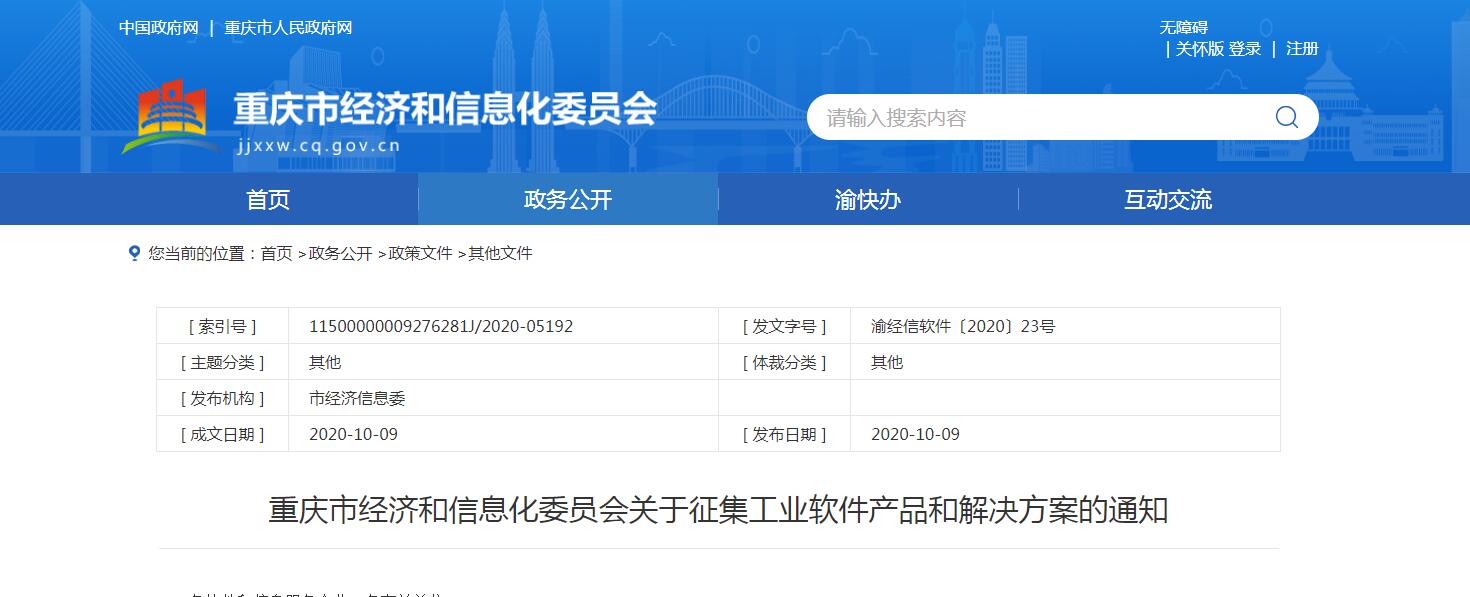The width and height of the screenshot is (1470, 597).
Task: Click the 无障碍 accessibility link
Action: [x=1183, y=28]
